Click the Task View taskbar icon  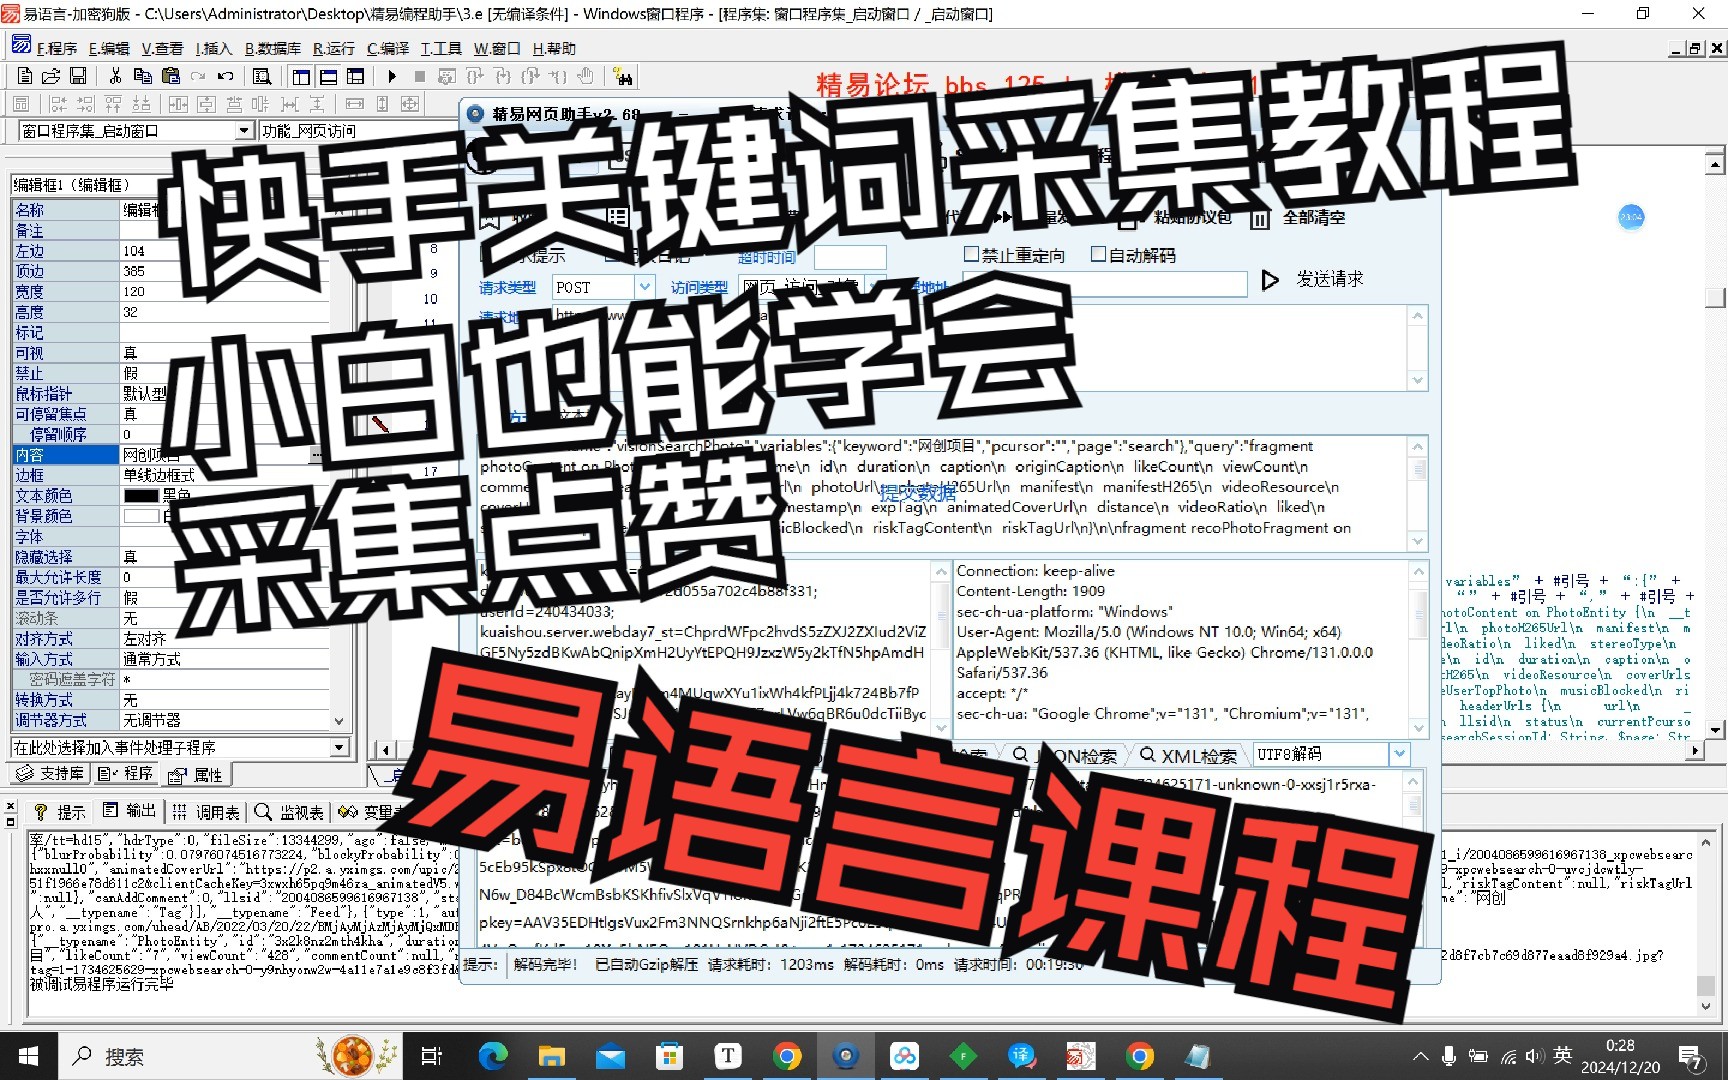point(432,1056)
